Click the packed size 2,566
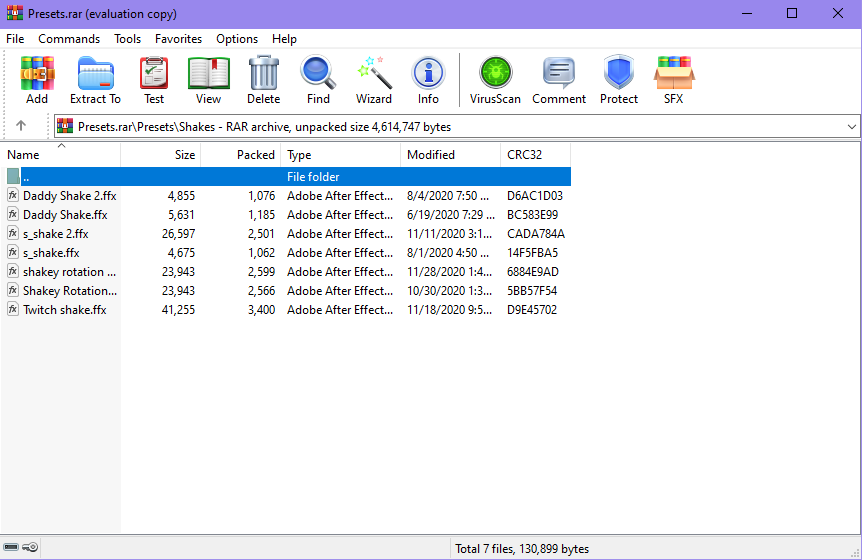Image resolution: width=862 pixels, height=560 pixels. tap(262, 291)
